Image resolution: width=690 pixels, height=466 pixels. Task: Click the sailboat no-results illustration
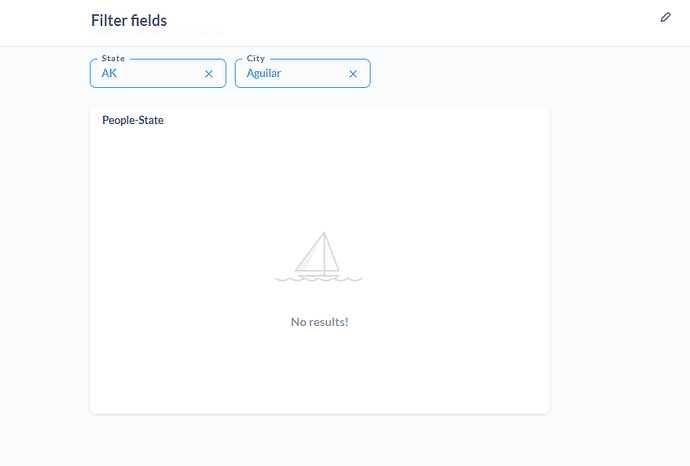tap(319, 257)
